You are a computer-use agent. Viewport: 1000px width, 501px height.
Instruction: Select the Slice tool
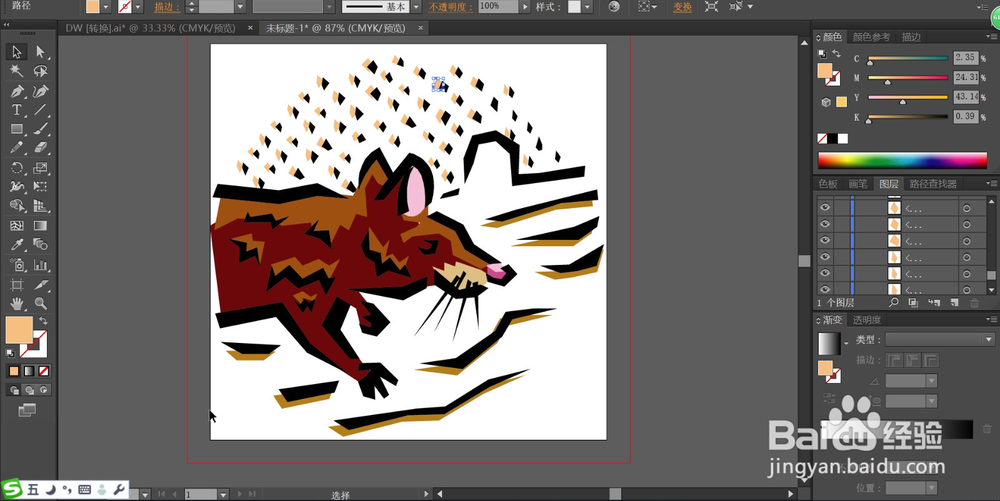(x=41, y=284)
